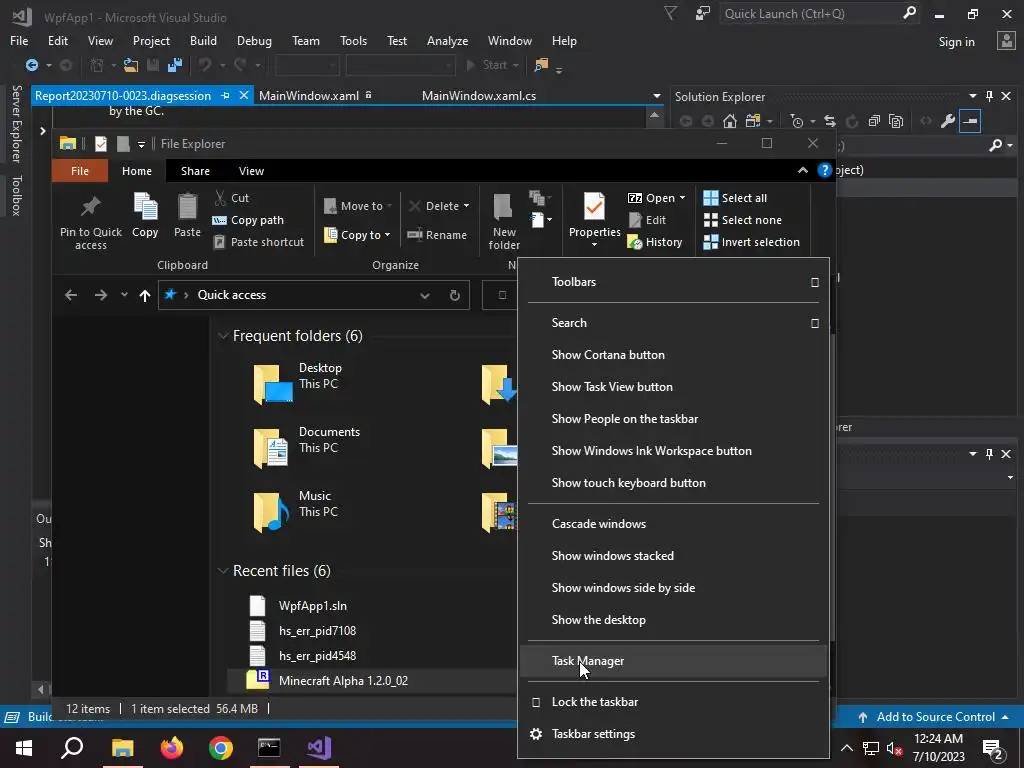Click the back arrow in File Explorer
The image size is (1024, 768).
pyautogui.click(x=71, y=295)
